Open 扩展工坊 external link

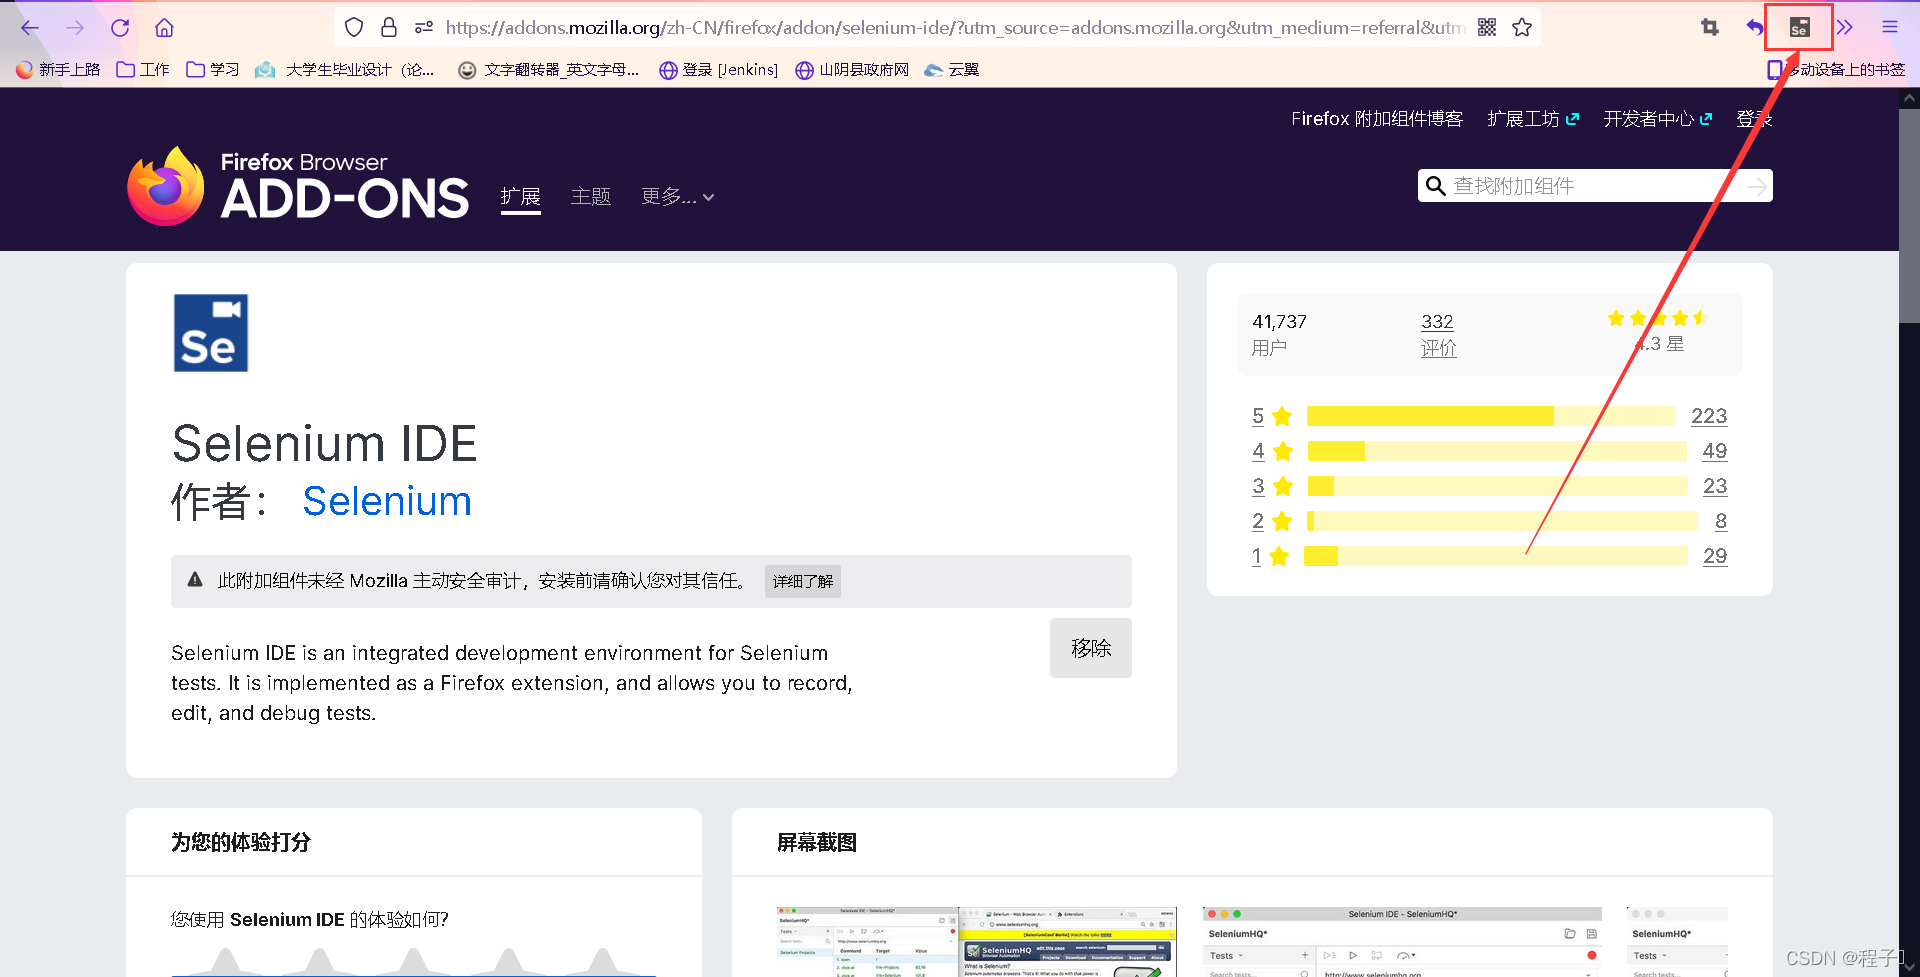[x=1533, y=119]
